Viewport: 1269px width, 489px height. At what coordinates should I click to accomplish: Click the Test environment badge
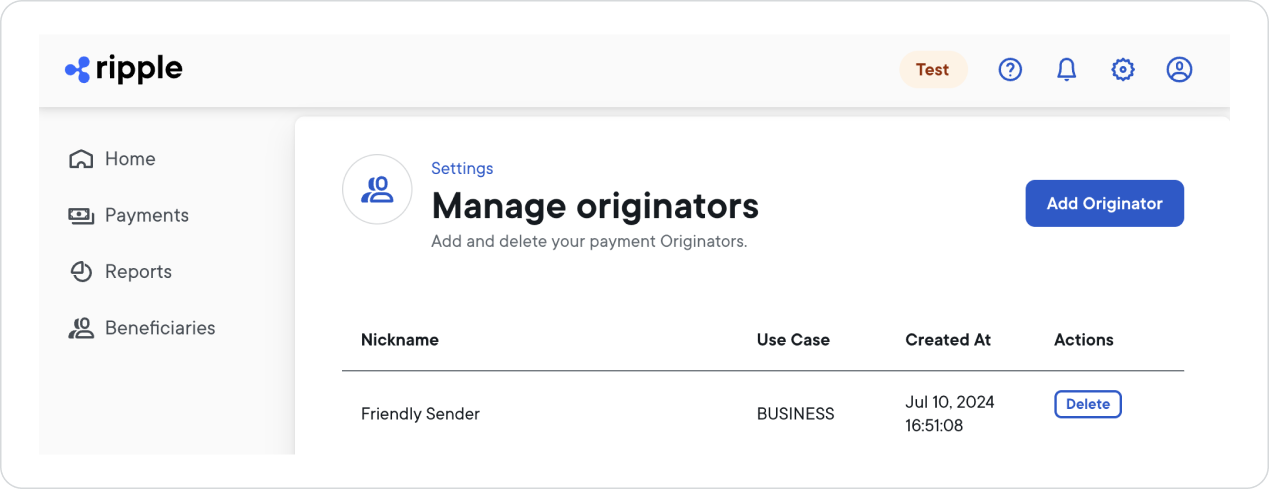(932, 70)
